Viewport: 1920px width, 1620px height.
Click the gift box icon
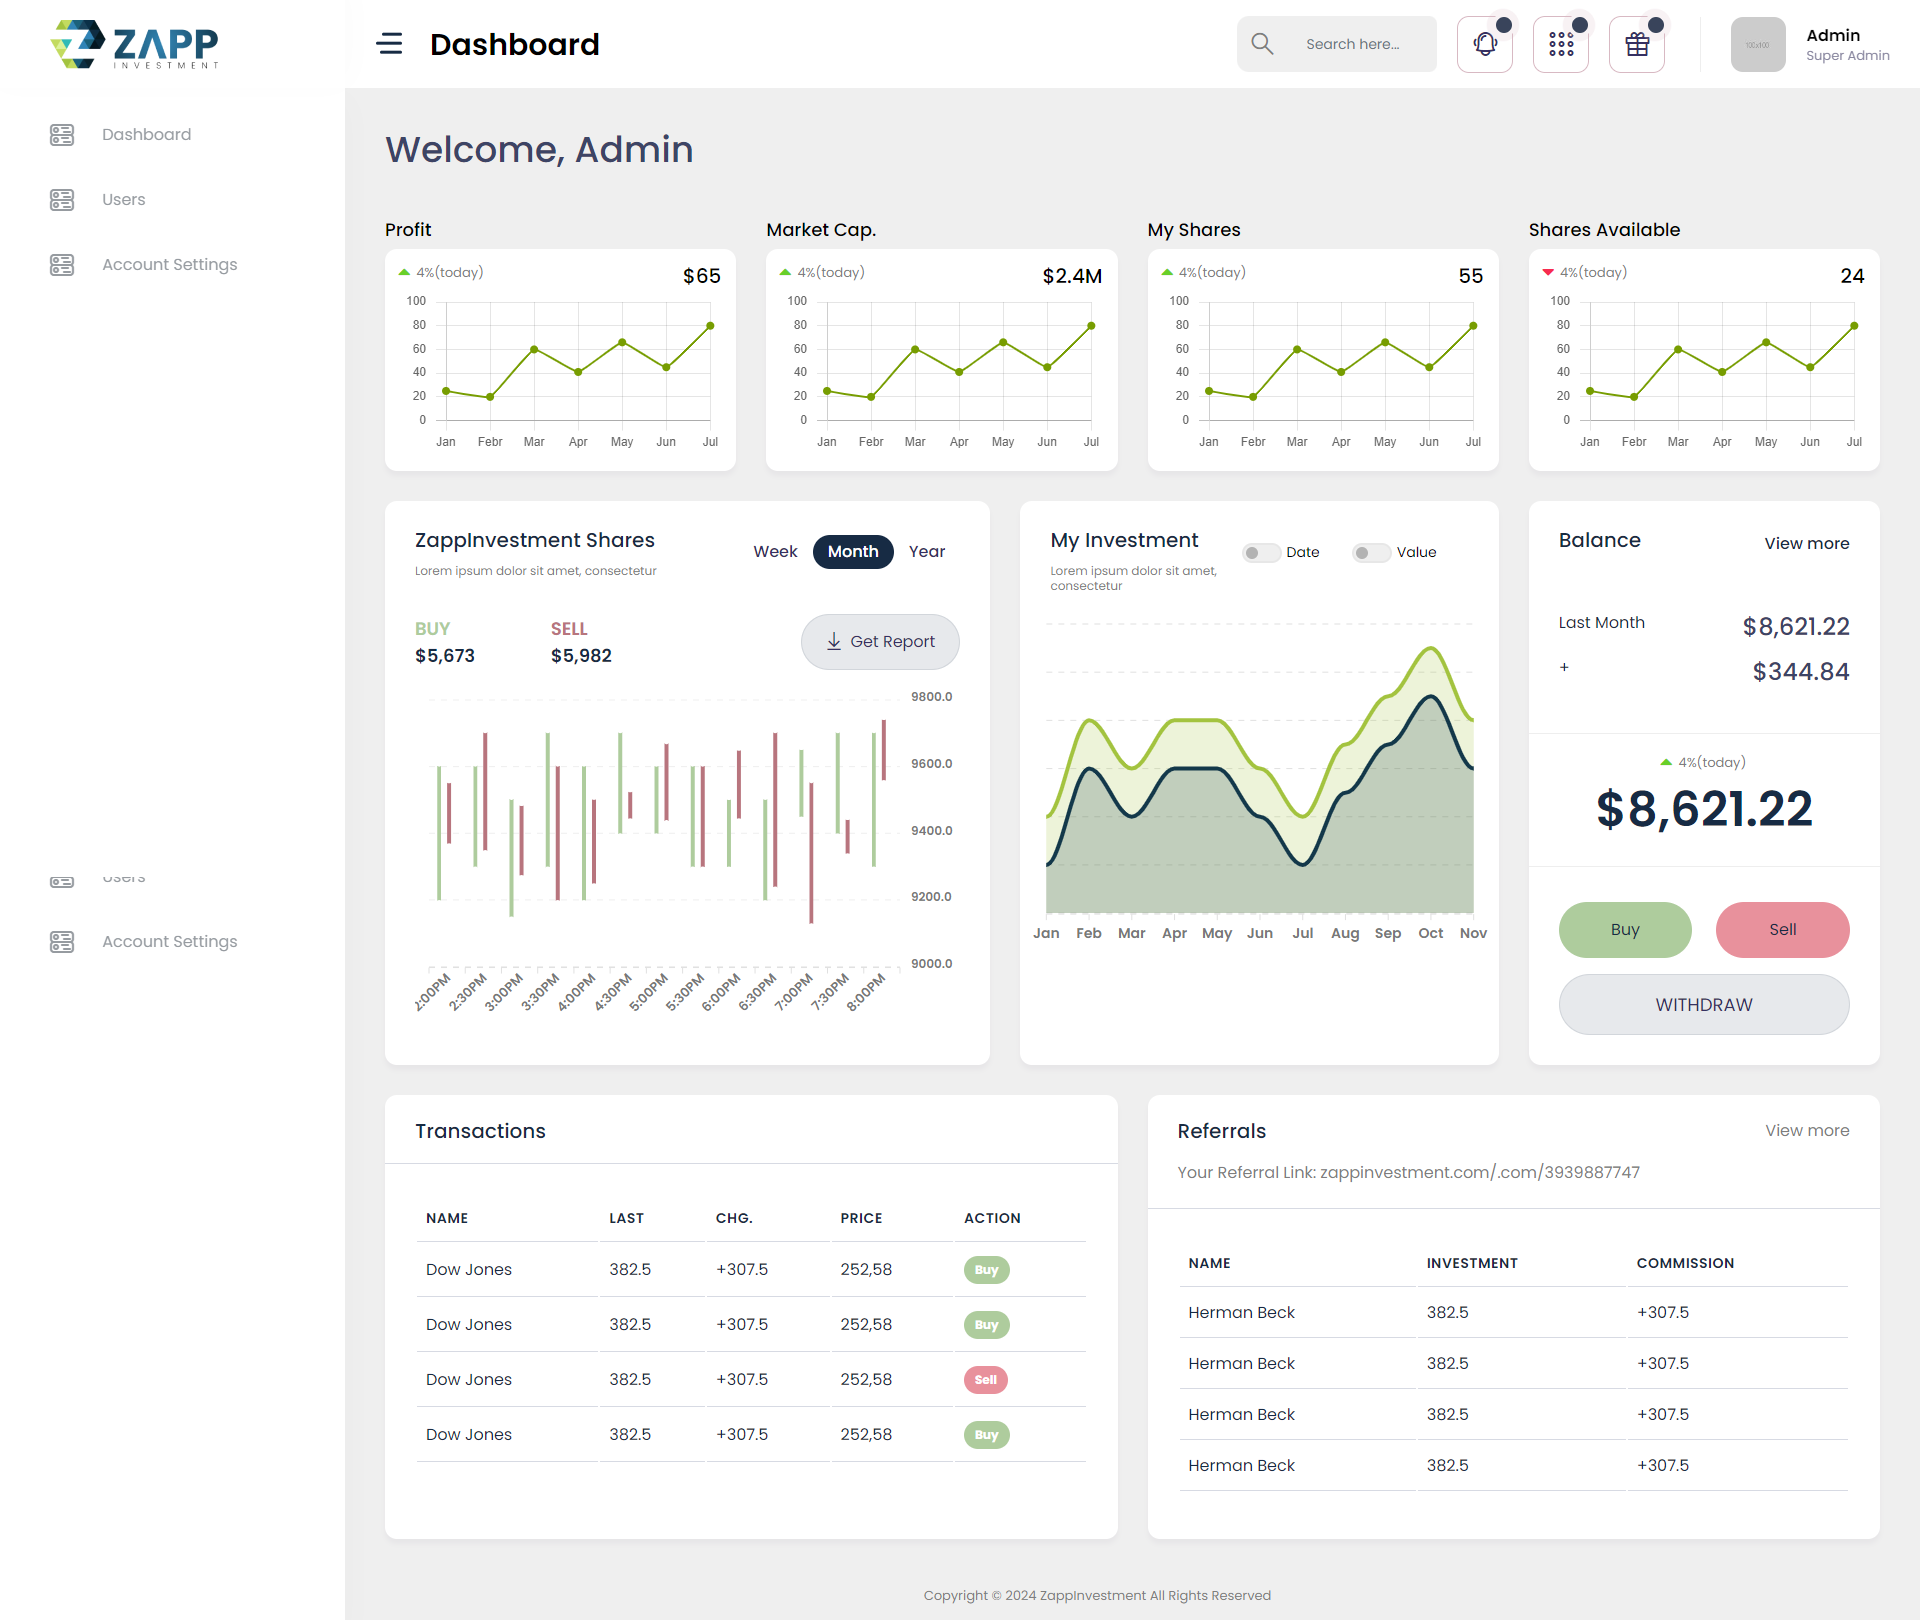(x=1637, y=44)
